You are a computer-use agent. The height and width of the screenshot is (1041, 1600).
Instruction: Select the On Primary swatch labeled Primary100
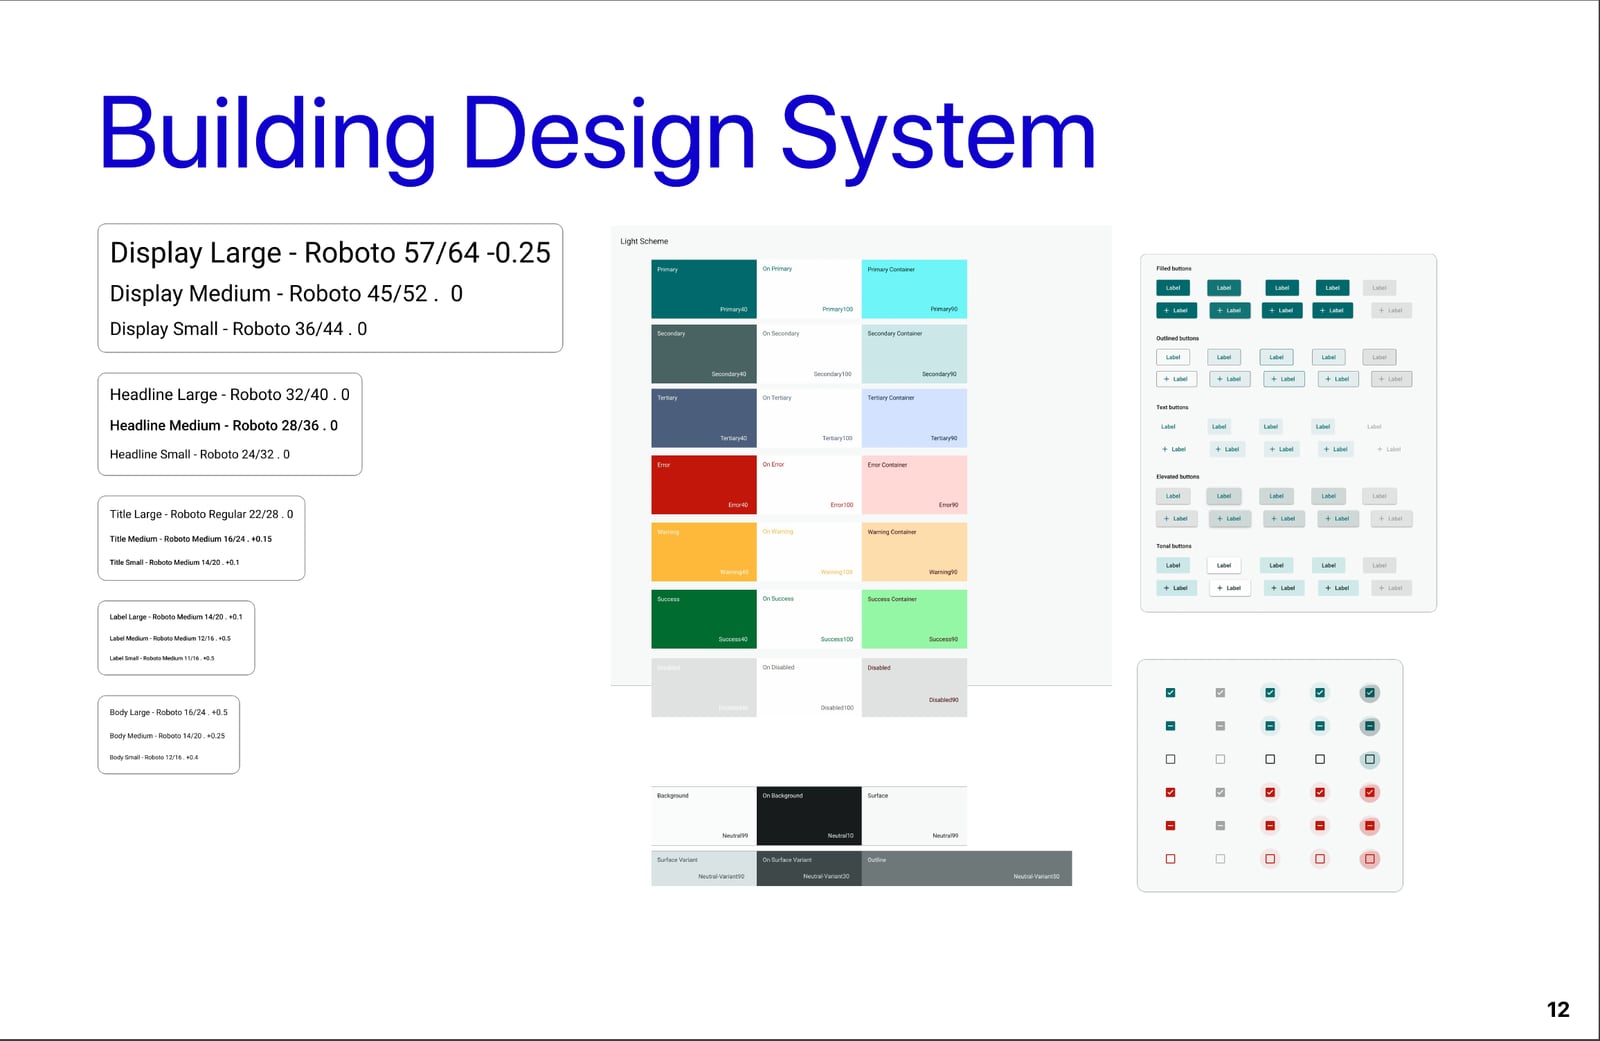coord(809,289)
